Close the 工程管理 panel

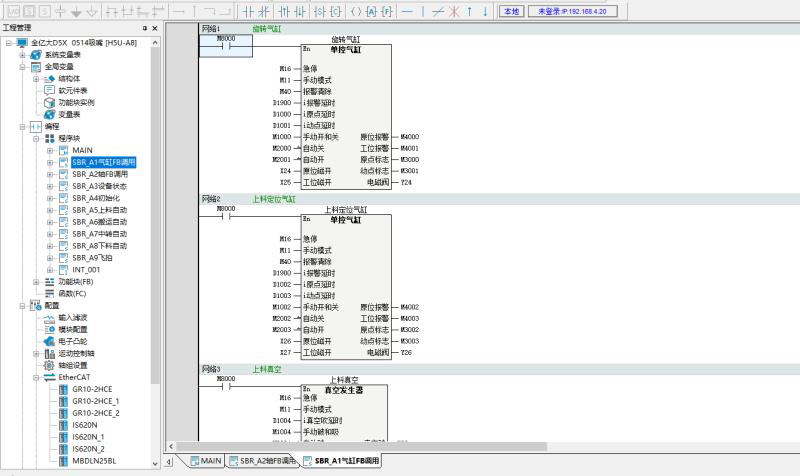coord(155,28)
